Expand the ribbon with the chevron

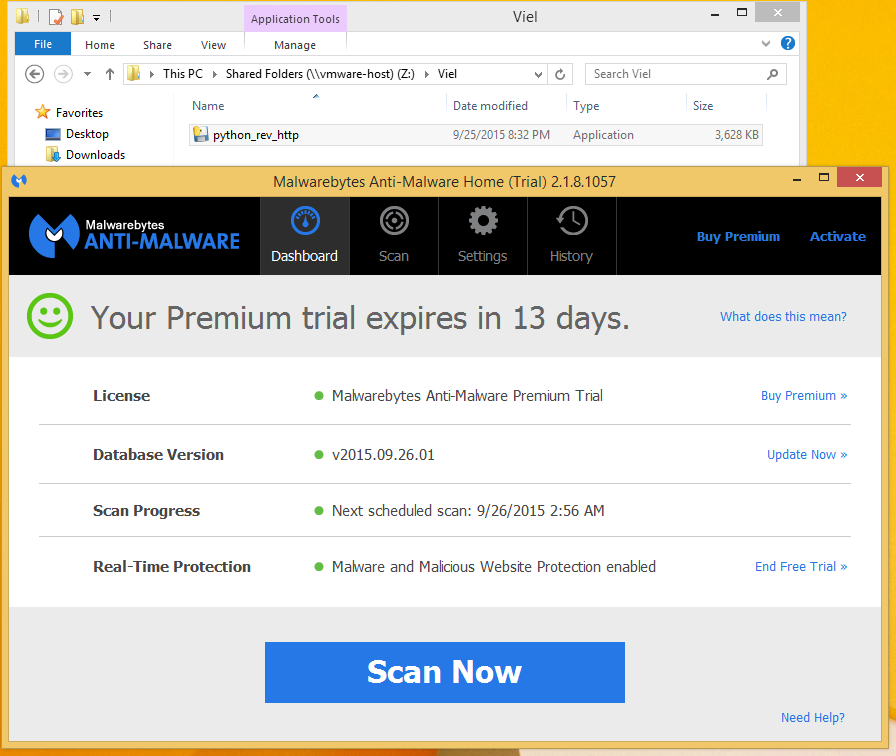coord(766,43)
